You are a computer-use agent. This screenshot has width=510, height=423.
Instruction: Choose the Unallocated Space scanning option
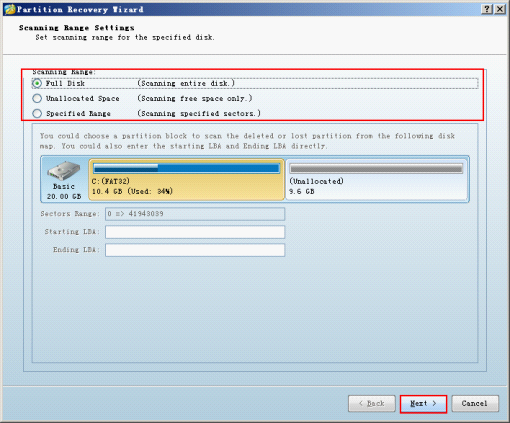point(37,98)
